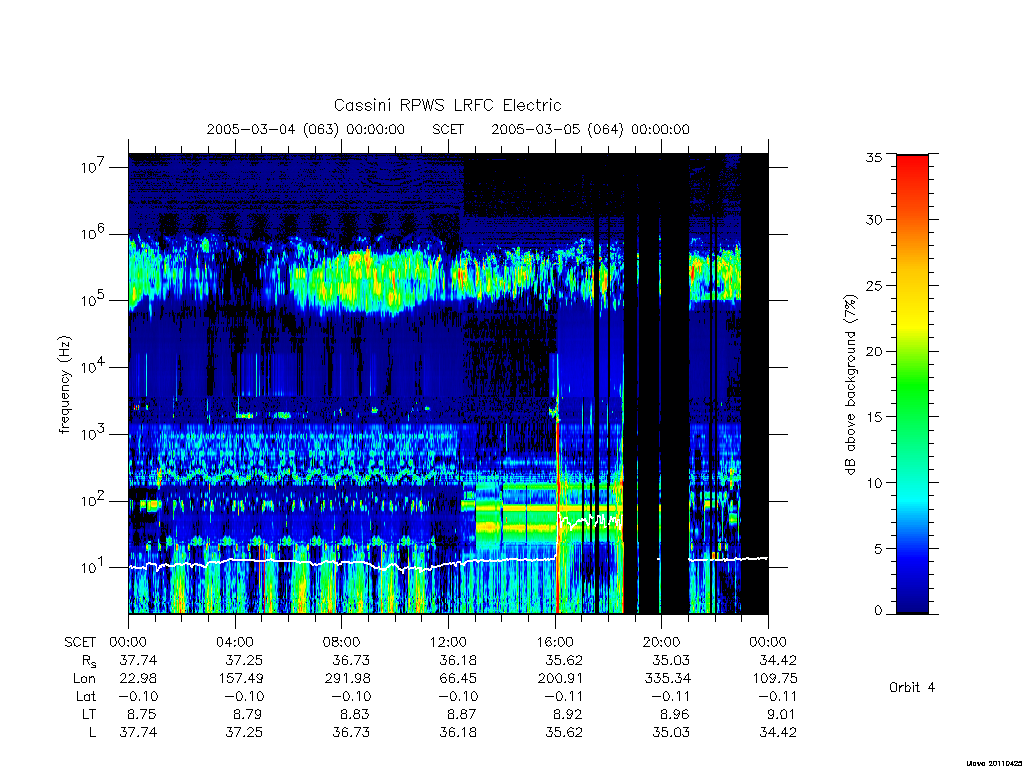Click the 16:00 SCET tick label

coord(554,642)
